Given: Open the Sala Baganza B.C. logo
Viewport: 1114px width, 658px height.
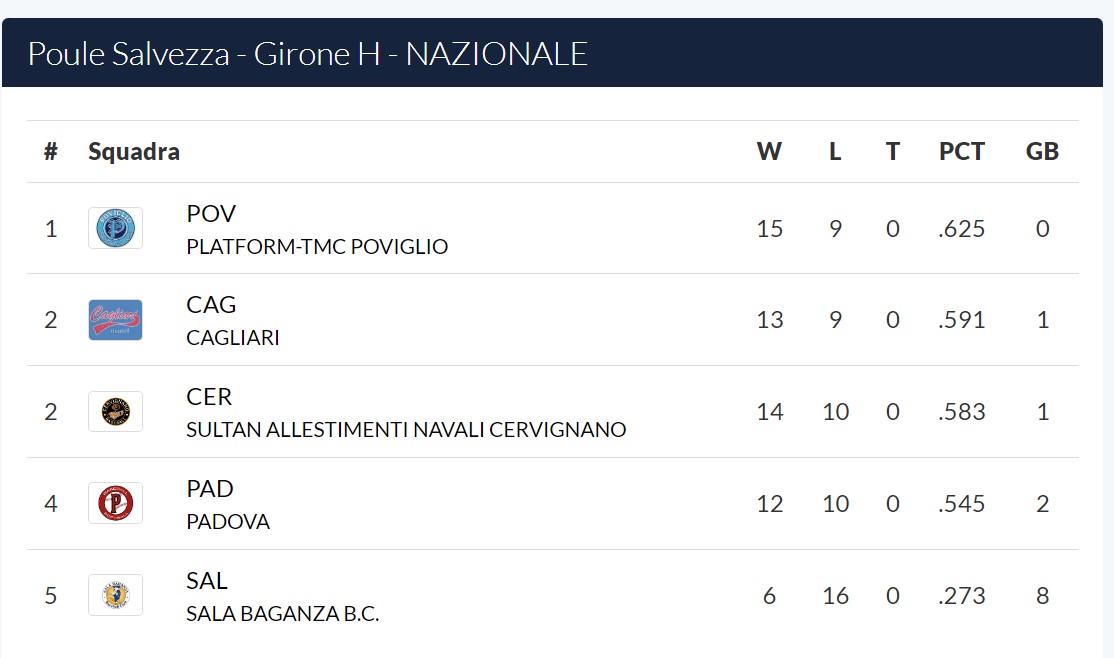Looking at the screenshot, I should coord(115,595).
